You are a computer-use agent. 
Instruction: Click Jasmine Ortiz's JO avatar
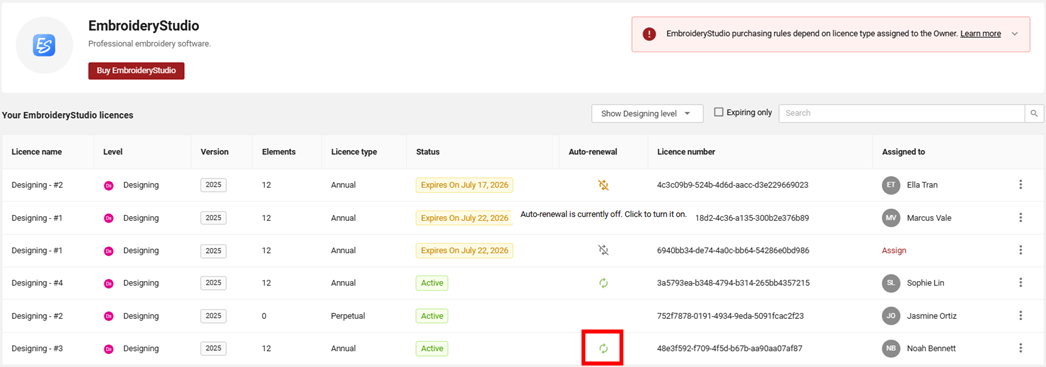891,316
